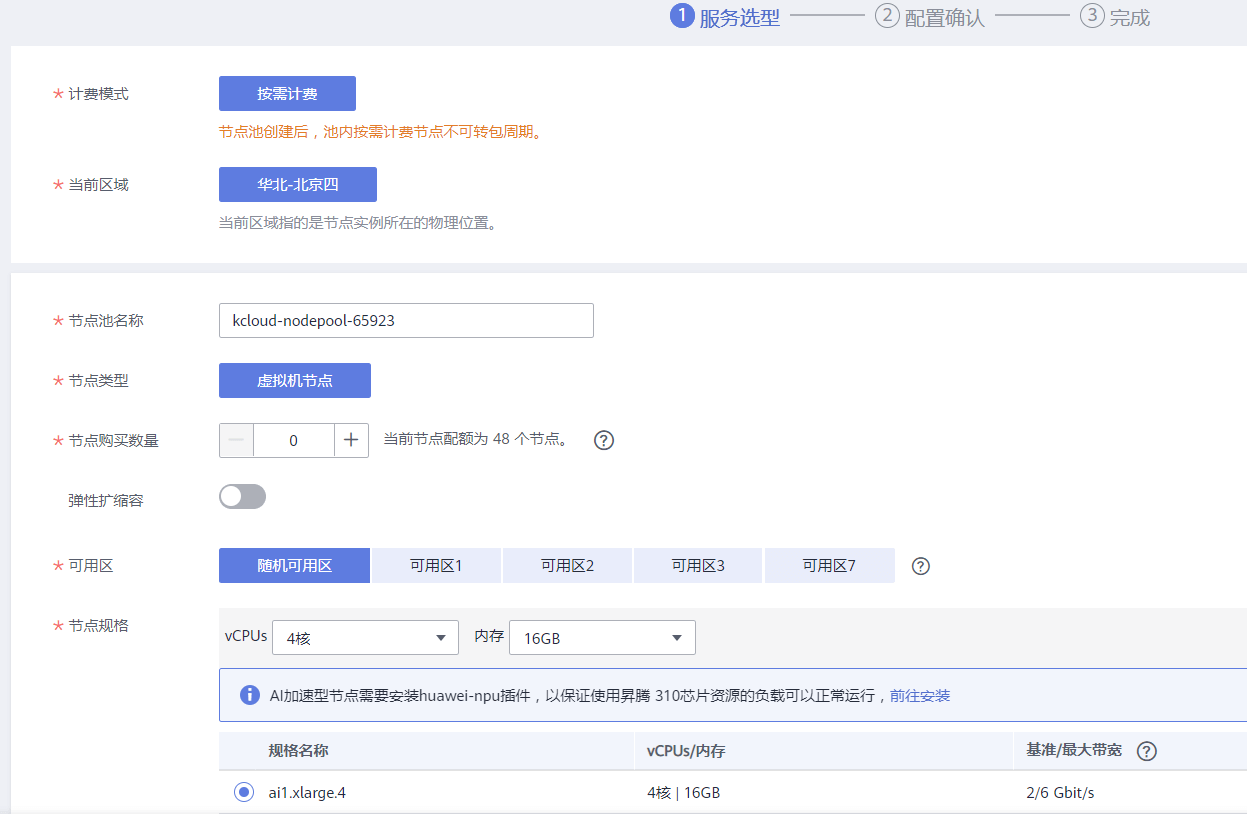The width and height of the screenshot is (1247, 815).
Task: Click the 当前节点配额为 48 个节点 text
Action: coord(476,440)
